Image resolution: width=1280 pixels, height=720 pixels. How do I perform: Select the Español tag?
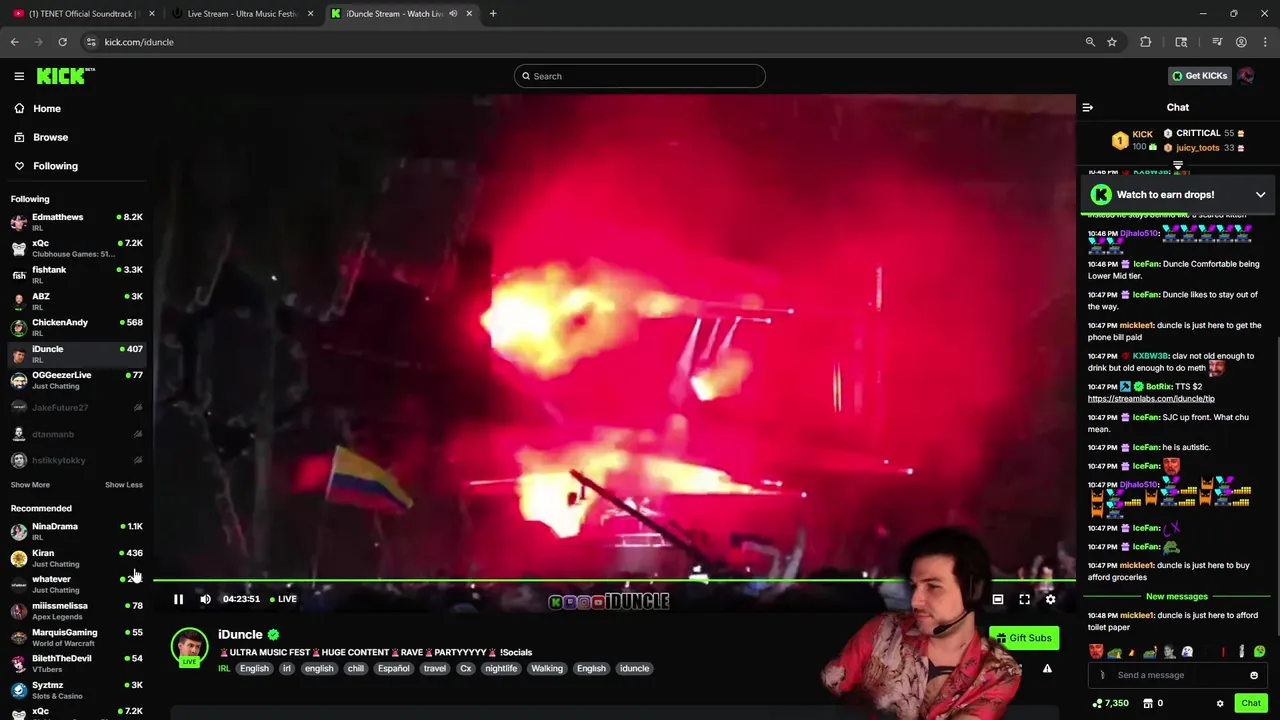pyautogui.click(x=393, y=669)
